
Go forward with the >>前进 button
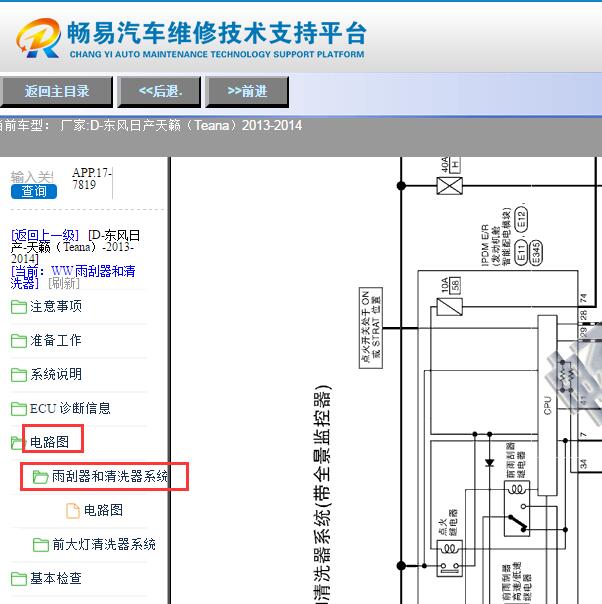tap(247, 92)
